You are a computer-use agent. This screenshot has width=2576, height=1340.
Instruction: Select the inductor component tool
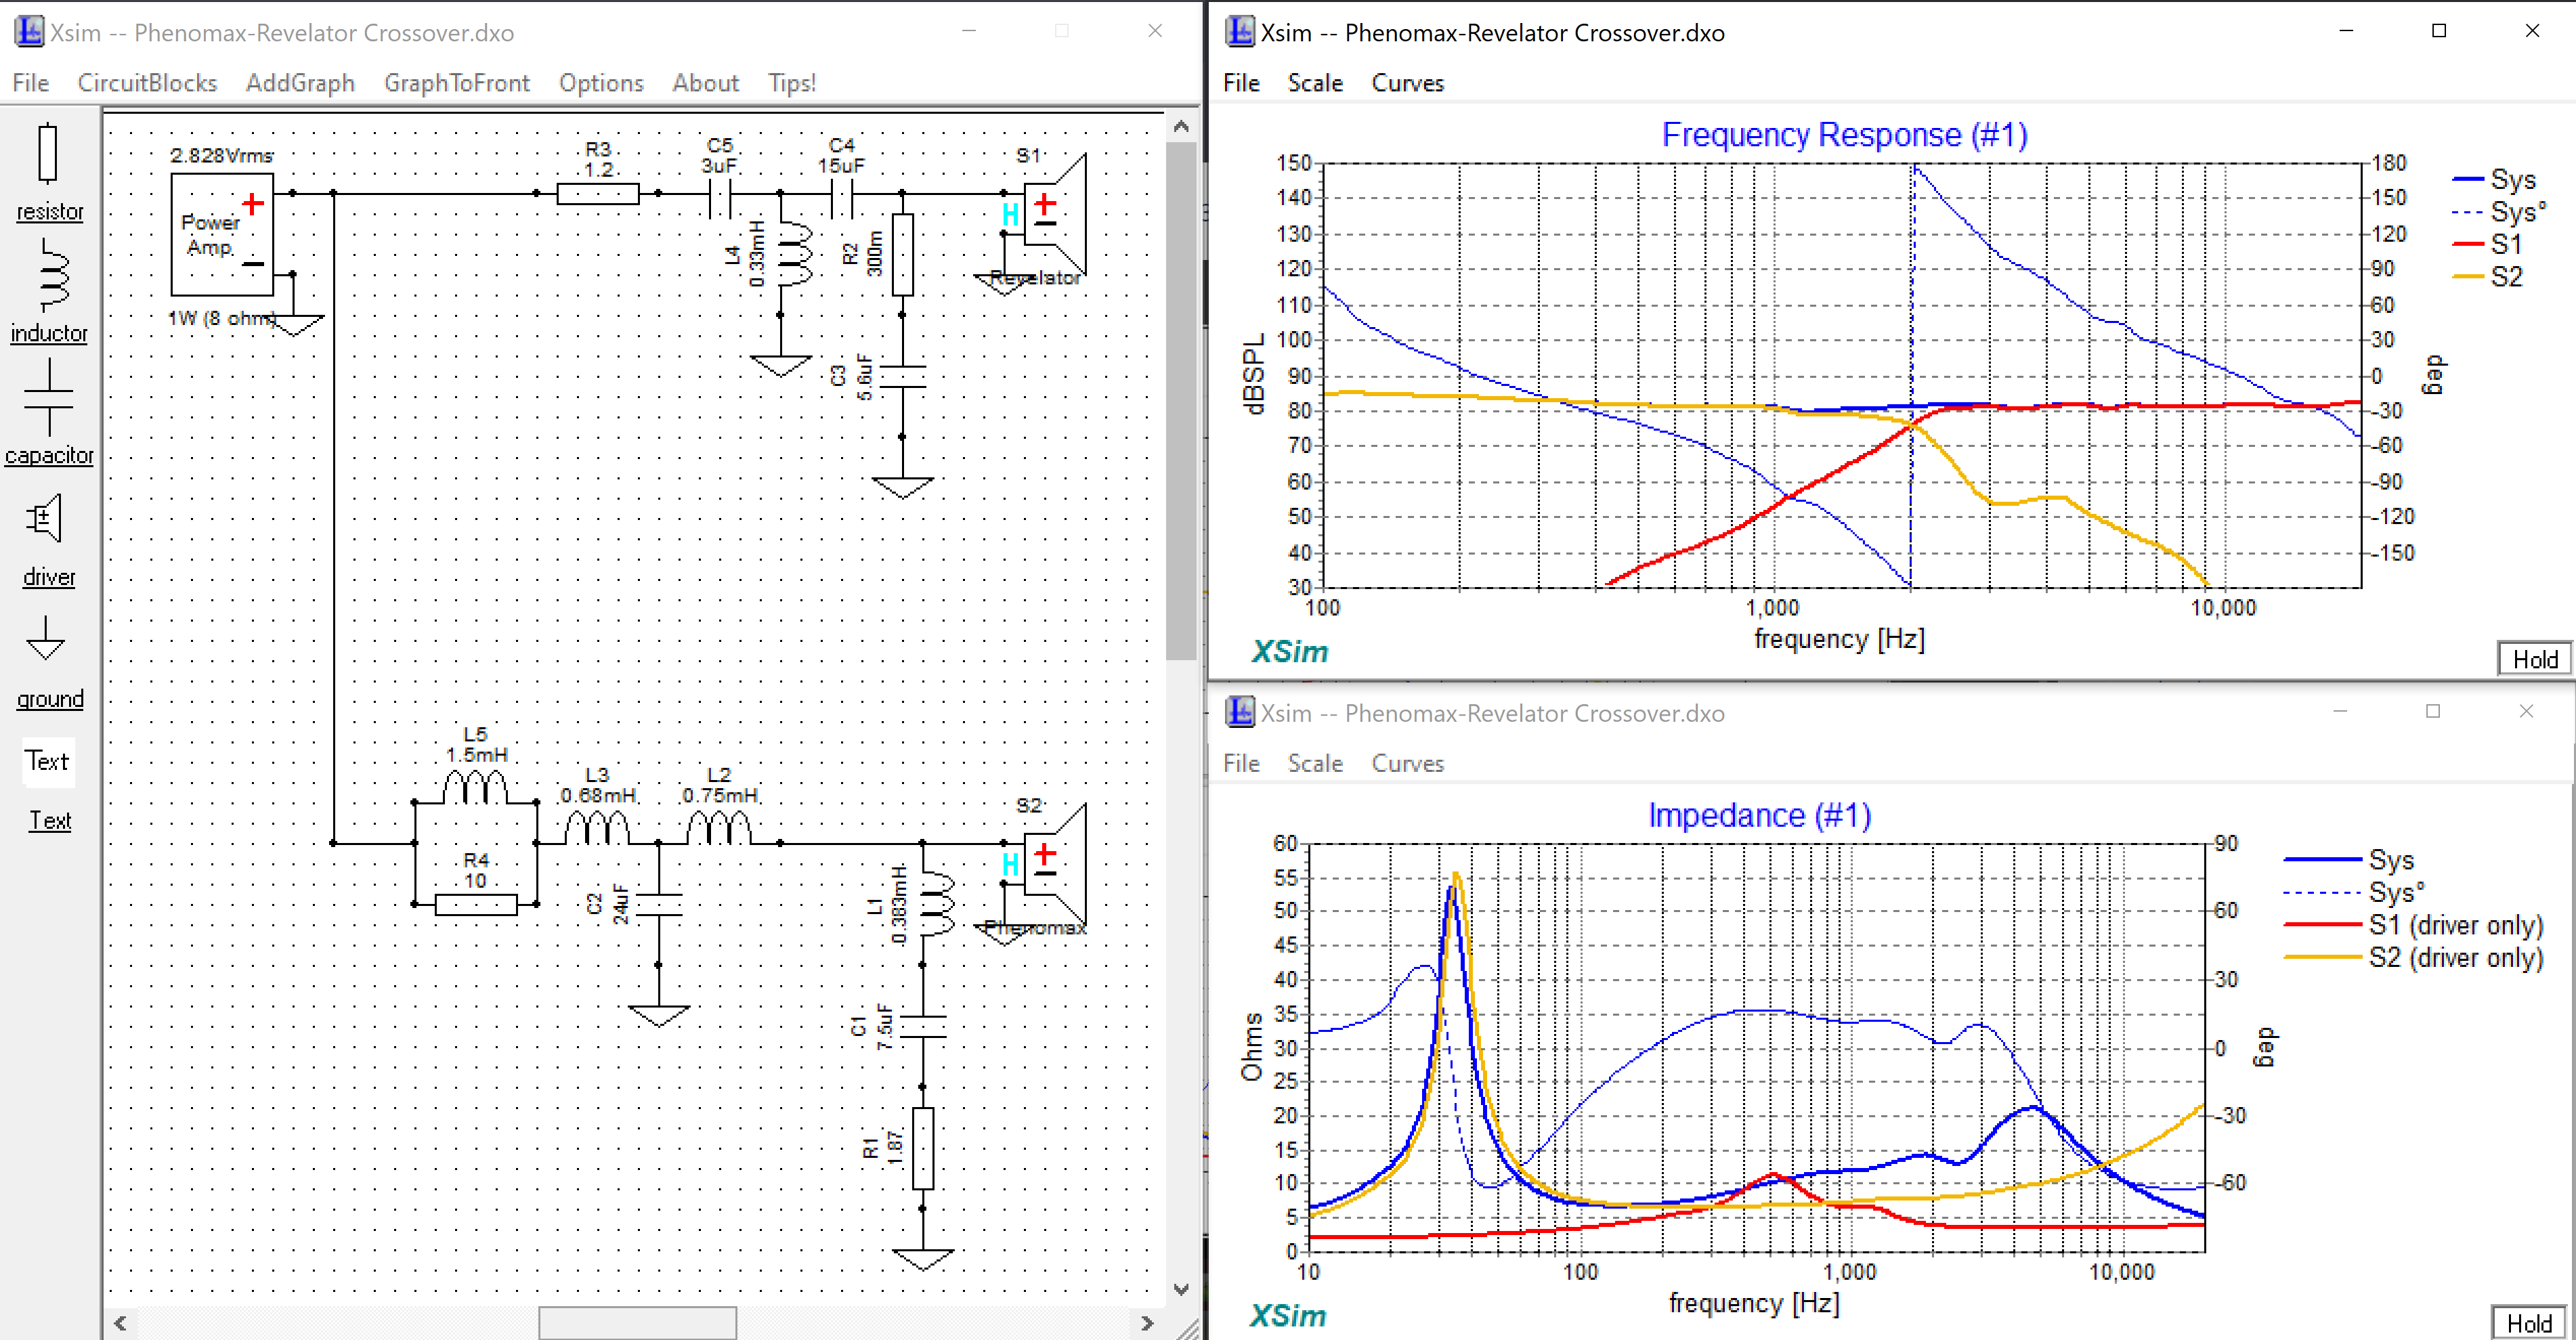(52, 276)
